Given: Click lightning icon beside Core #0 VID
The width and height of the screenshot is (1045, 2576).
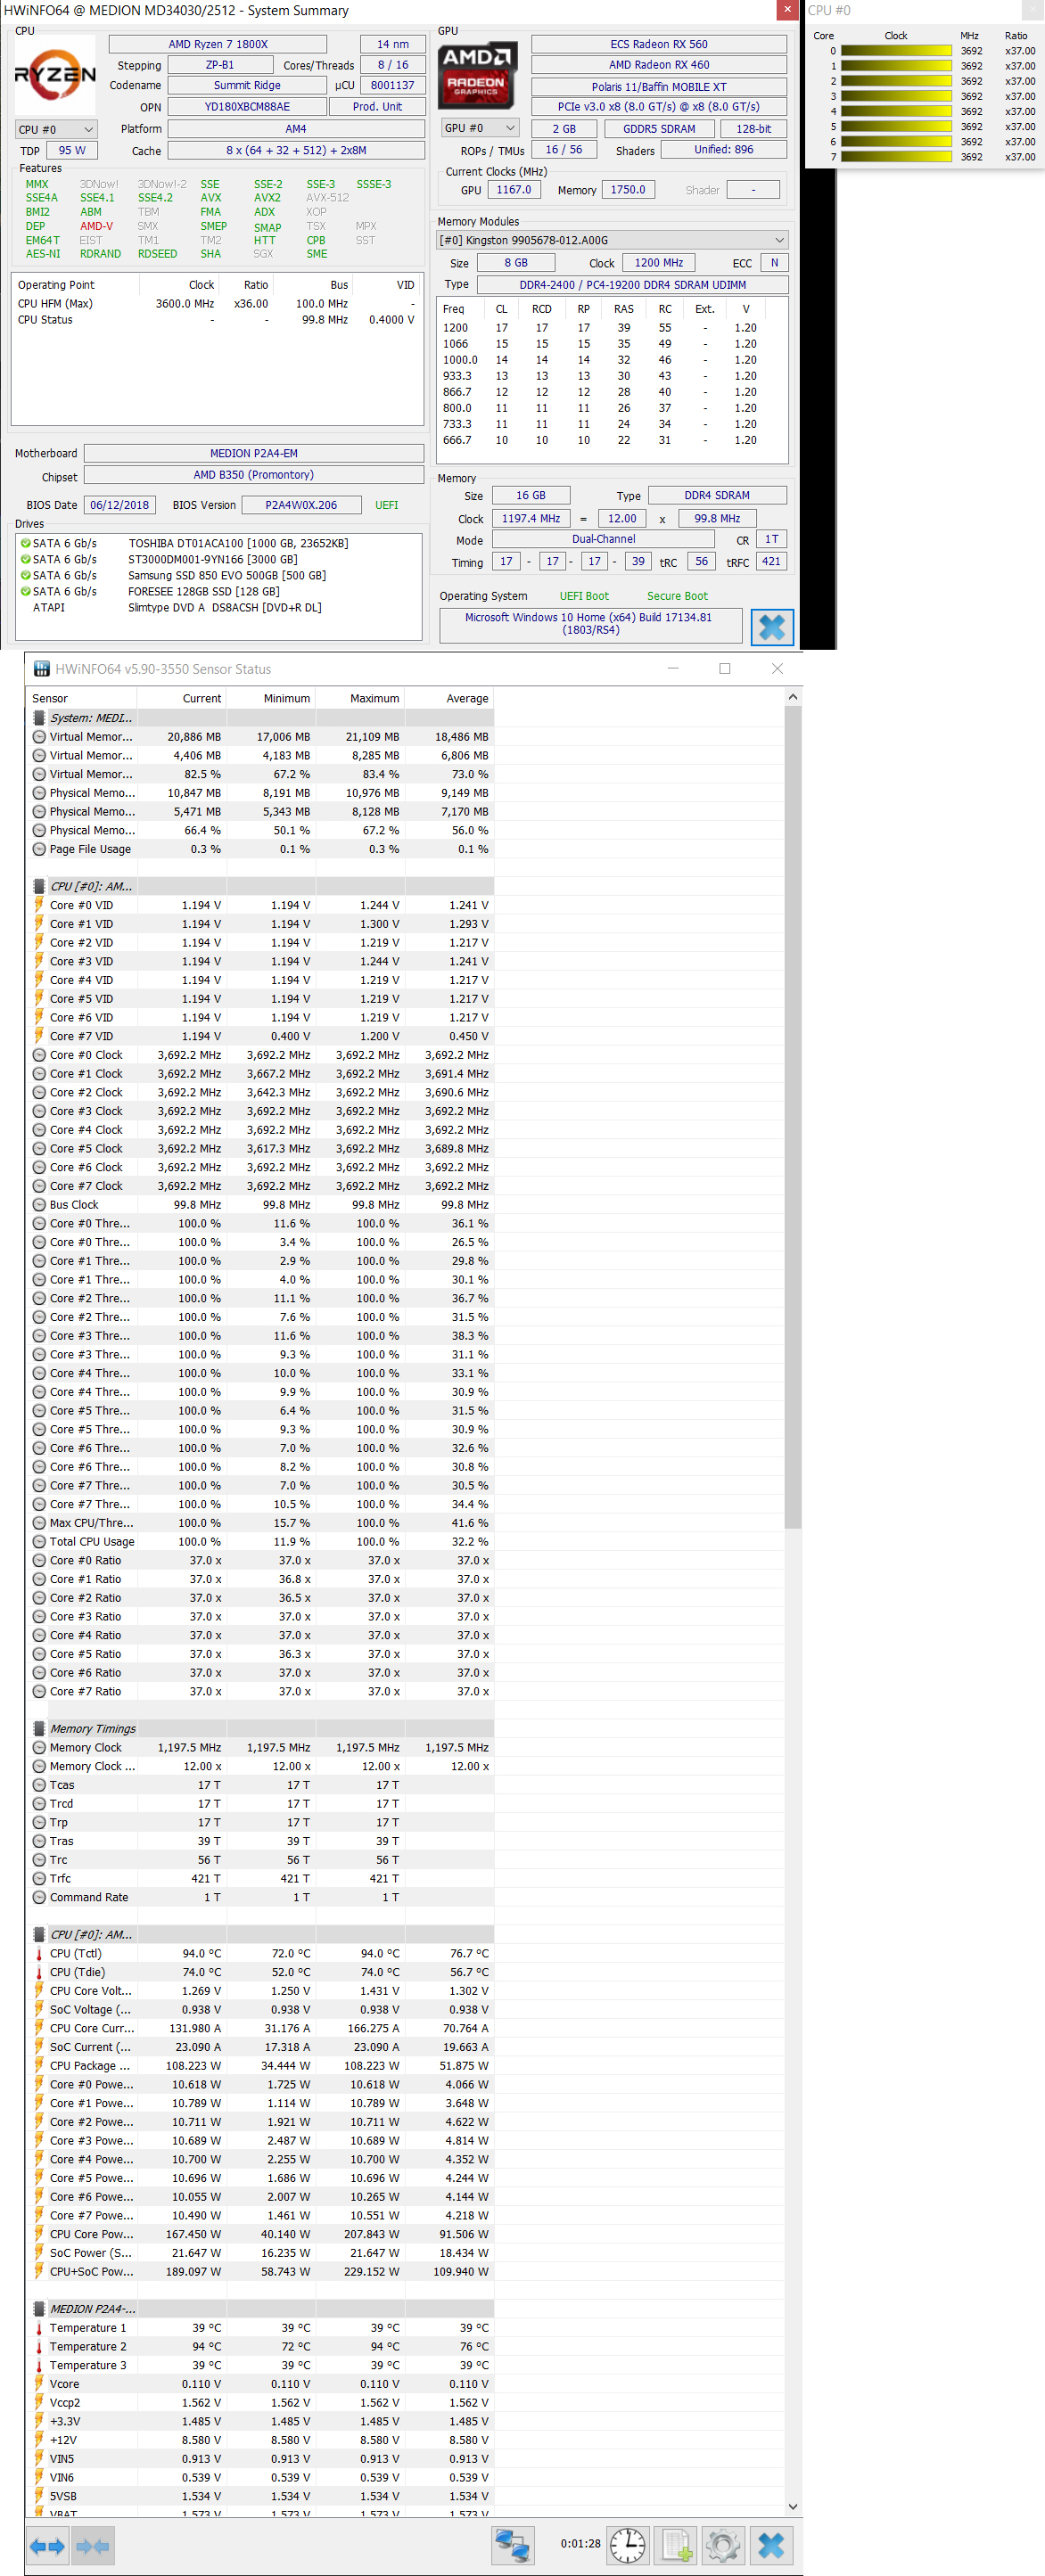Looking at the screenshot, I should [39, 905].
